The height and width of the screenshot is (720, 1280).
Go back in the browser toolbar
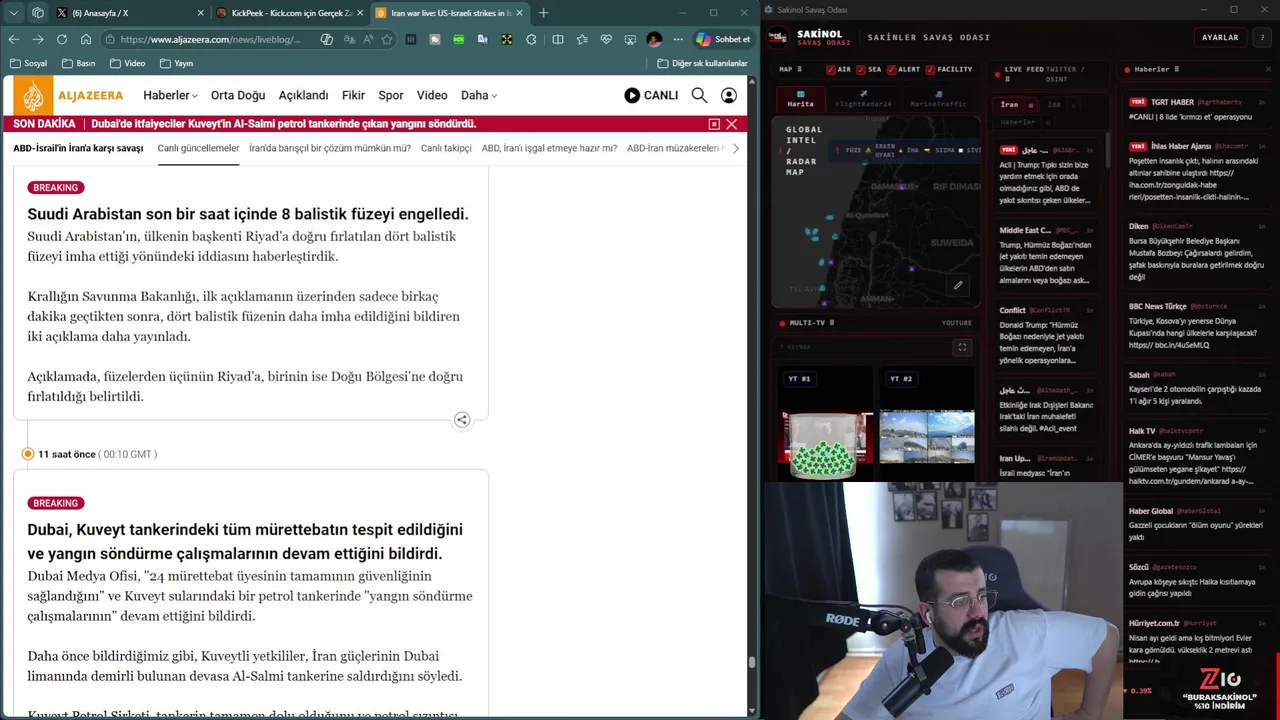(13, 39)
